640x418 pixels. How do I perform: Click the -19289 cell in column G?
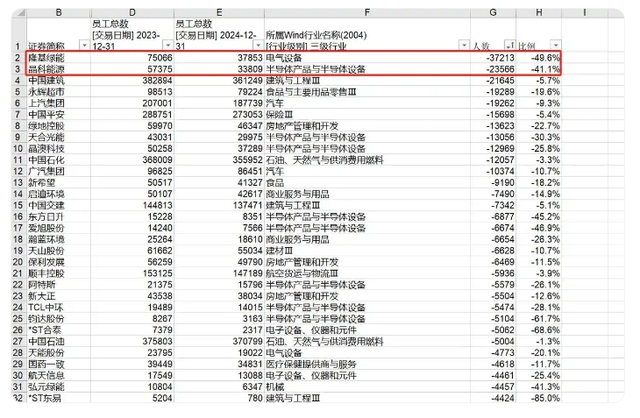tap(493, 92)
